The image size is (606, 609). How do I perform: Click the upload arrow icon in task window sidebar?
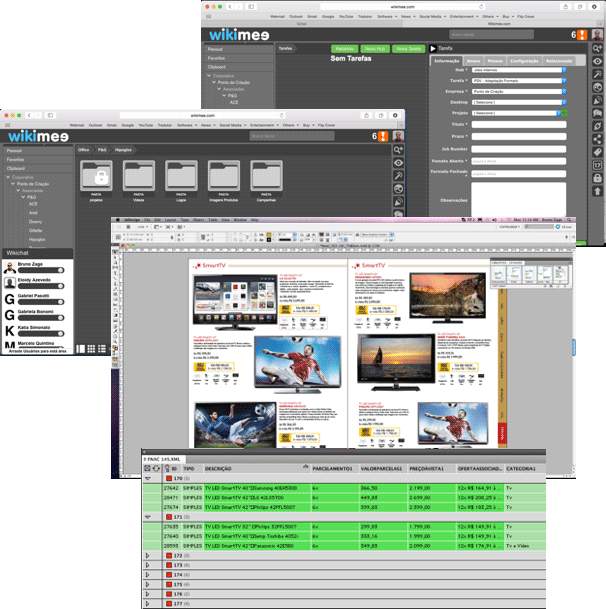coord(597,191)
